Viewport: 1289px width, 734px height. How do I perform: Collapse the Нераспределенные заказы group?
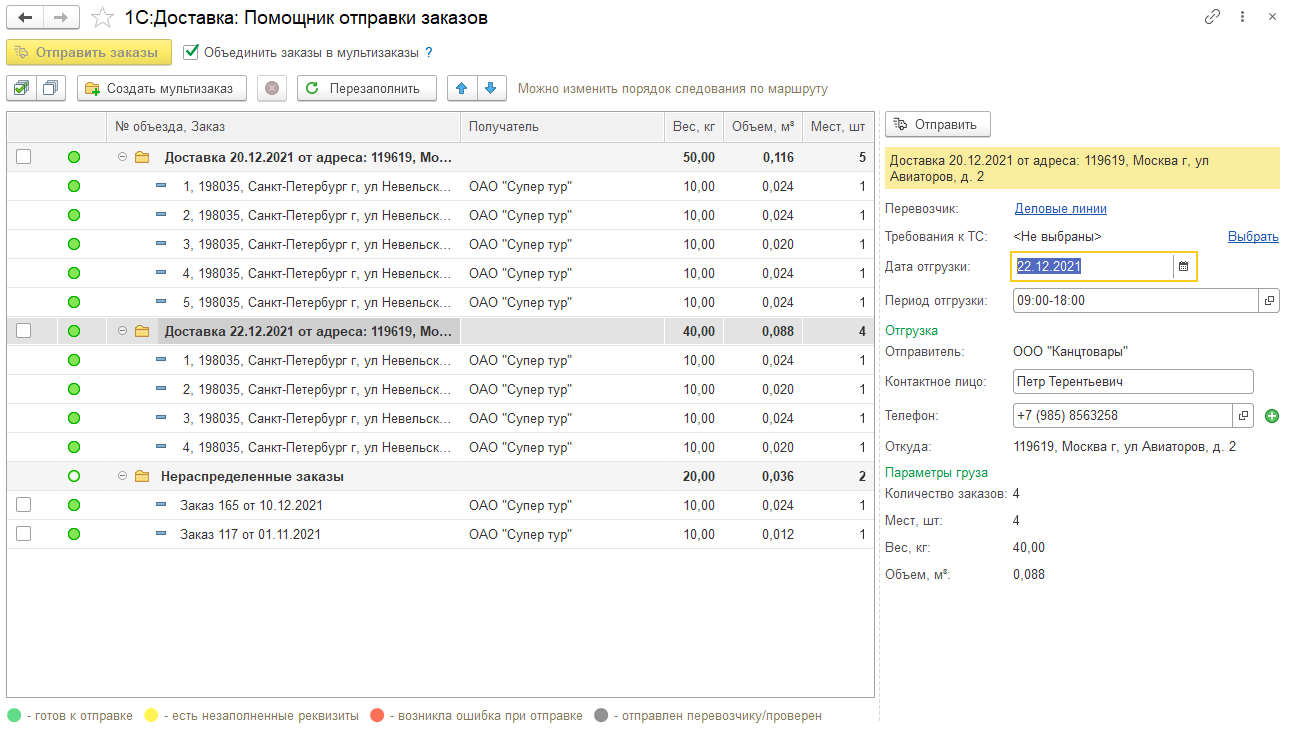coord(122,477)
